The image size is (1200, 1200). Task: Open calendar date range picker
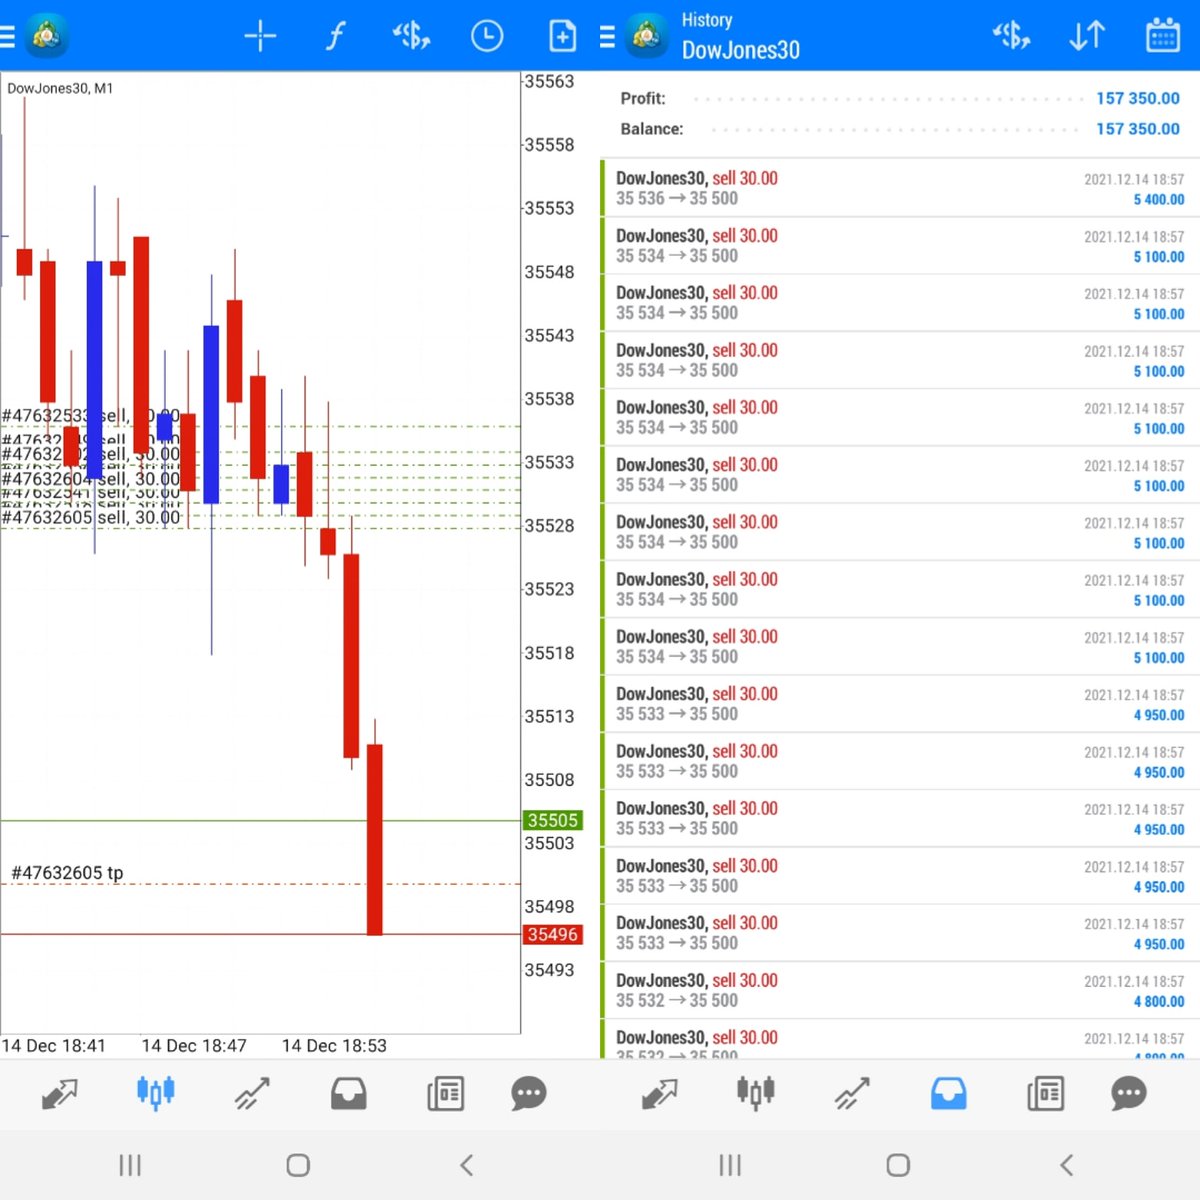[x=1162, y=35]
